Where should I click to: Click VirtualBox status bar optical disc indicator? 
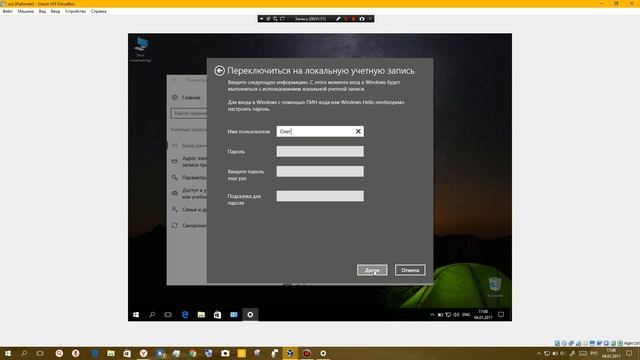[564, 343]
